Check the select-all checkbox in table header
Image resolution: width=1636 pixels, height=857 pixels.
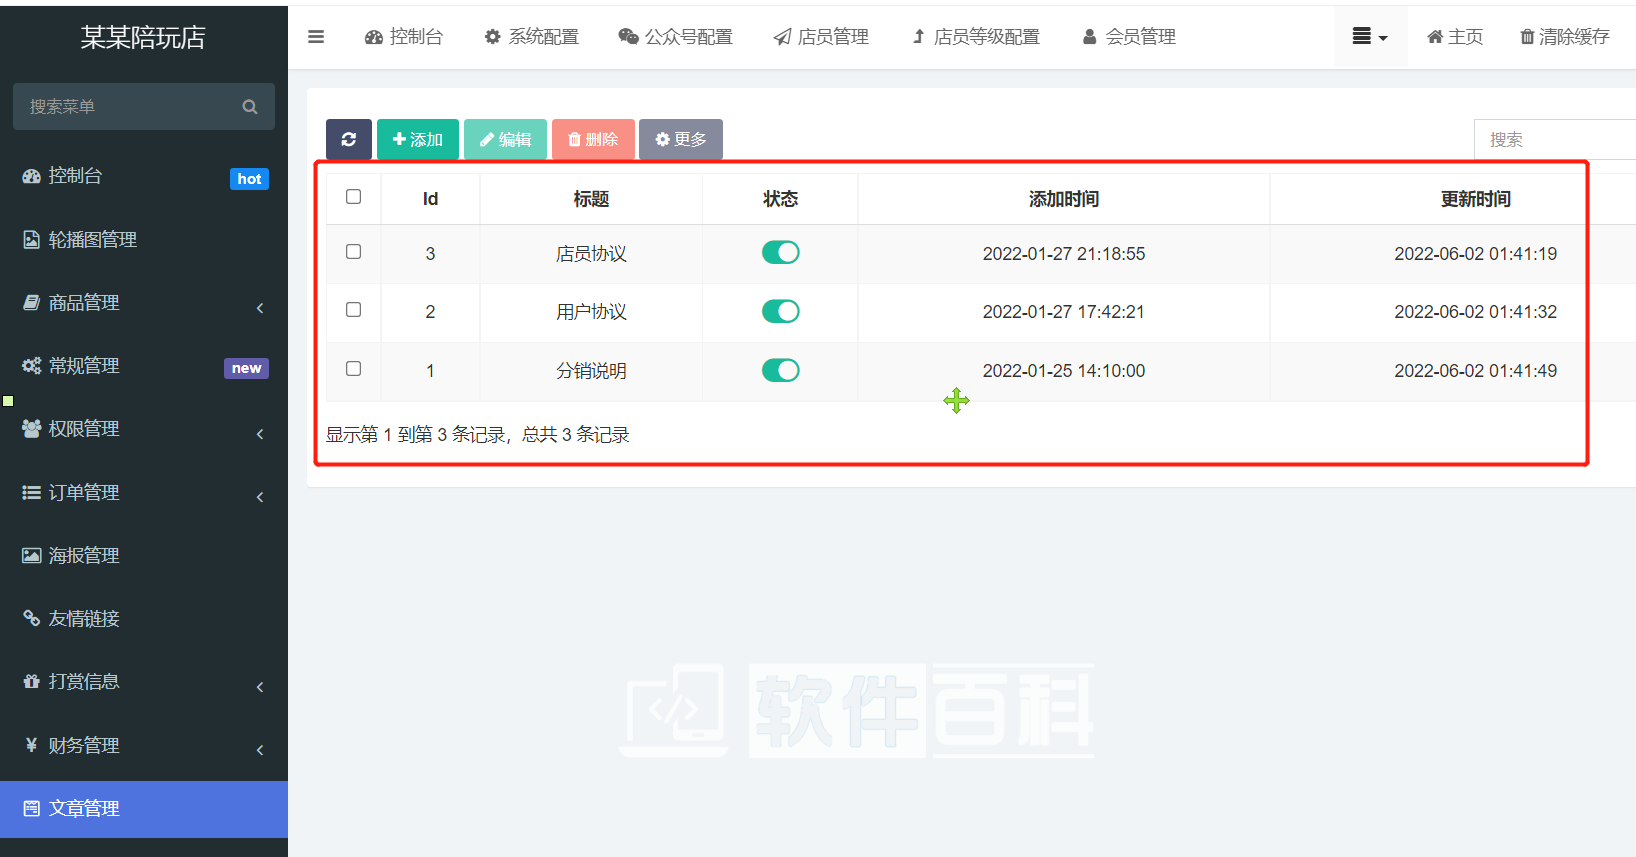(x=353, y=197)
